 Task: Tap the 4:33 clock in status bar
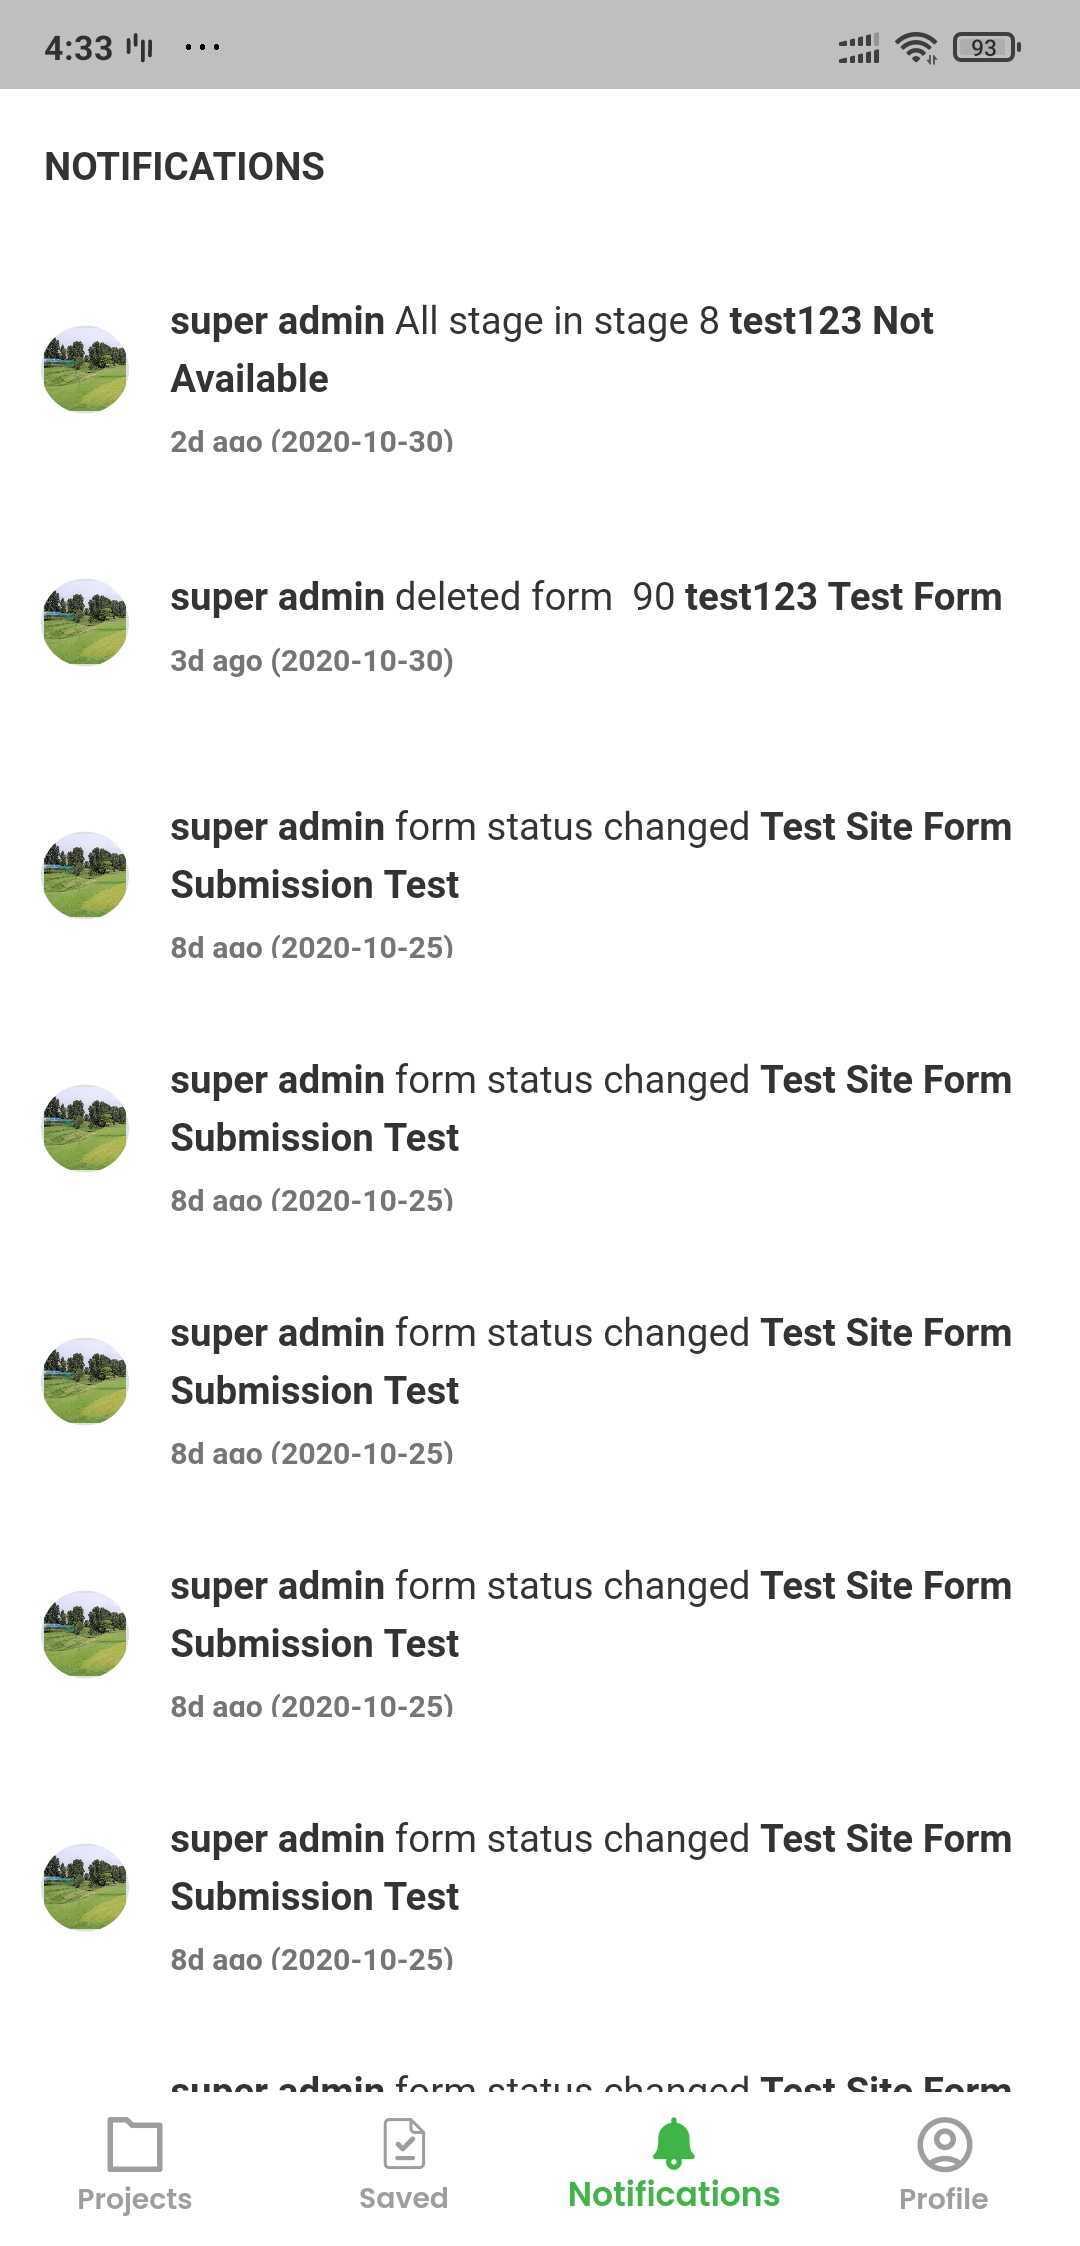pos(78,47)
